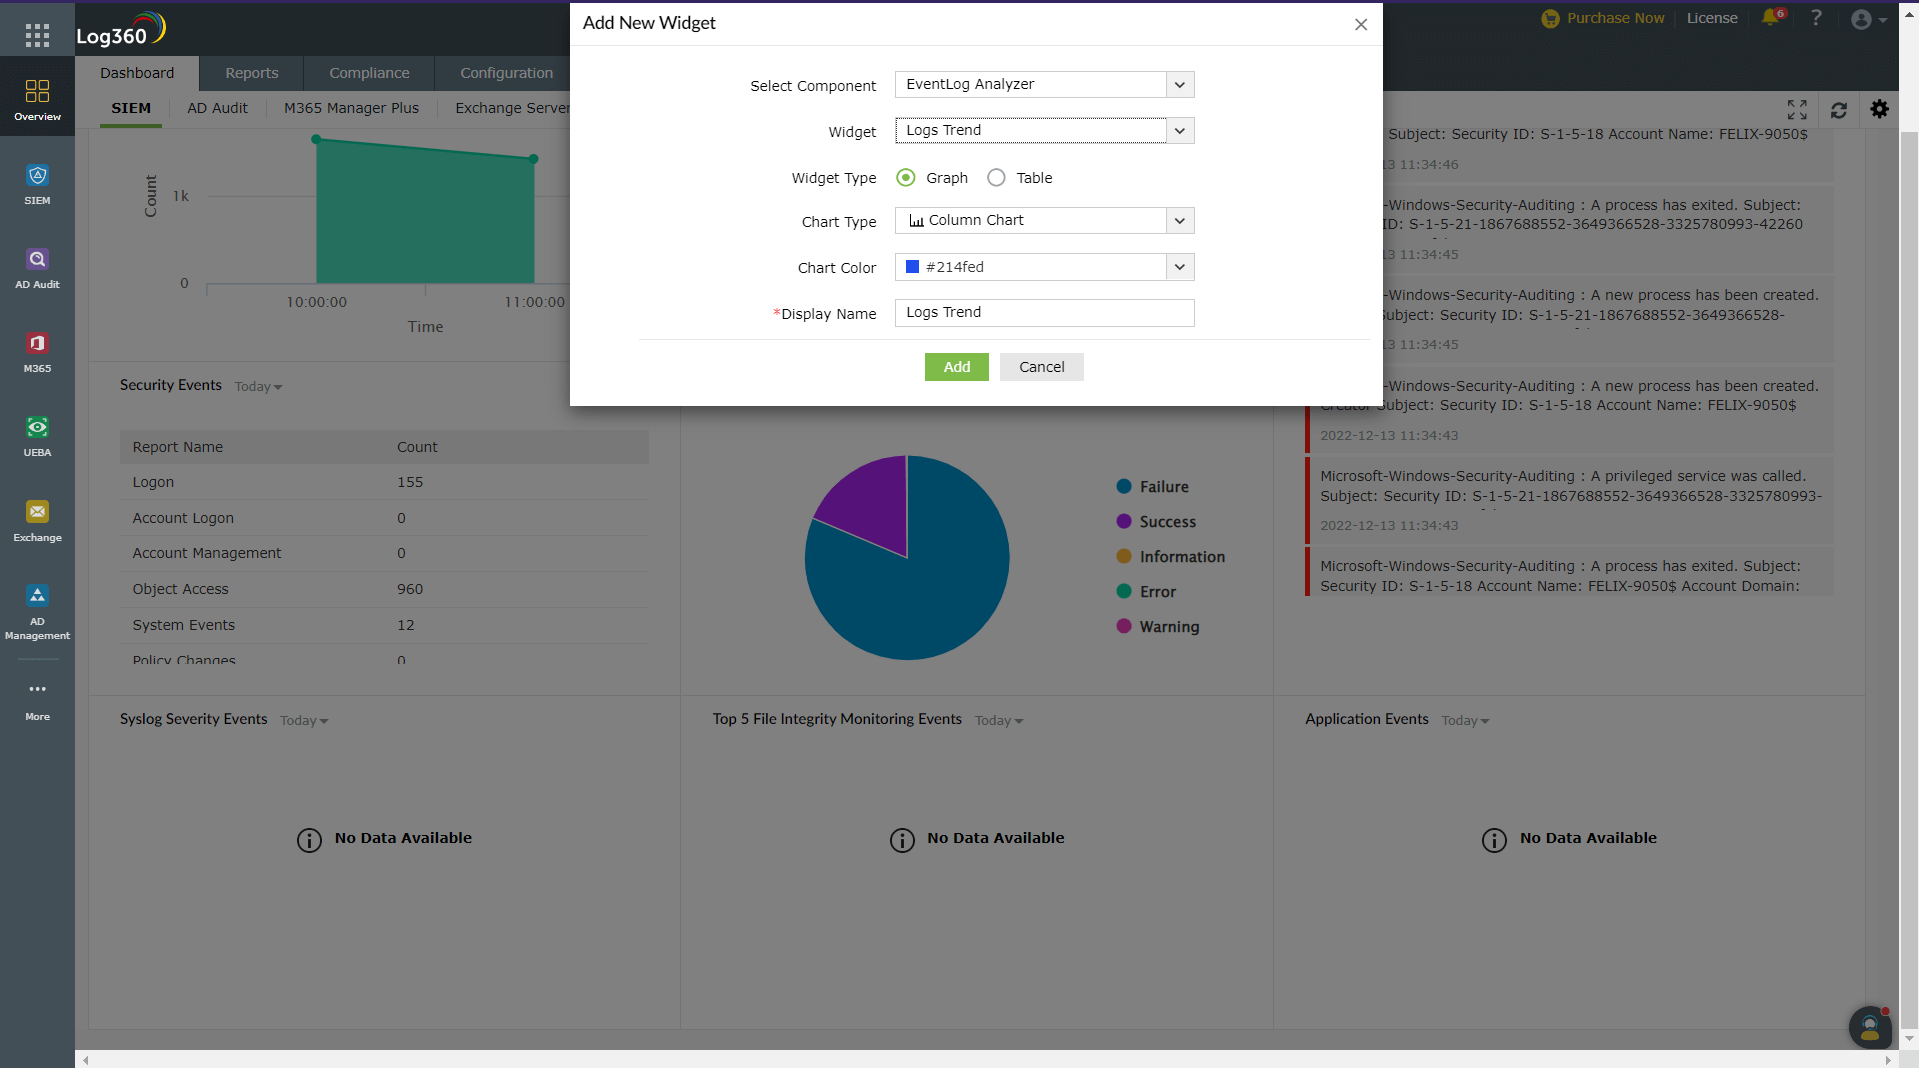
Task: Click the System Events report row
Action: (x=384, y=625)
